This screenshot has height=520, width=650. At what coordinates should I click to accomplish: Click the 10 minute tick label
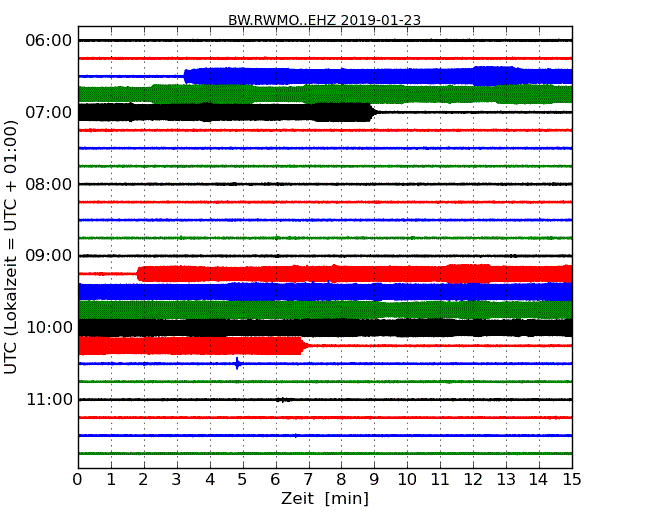click(407, 480)
